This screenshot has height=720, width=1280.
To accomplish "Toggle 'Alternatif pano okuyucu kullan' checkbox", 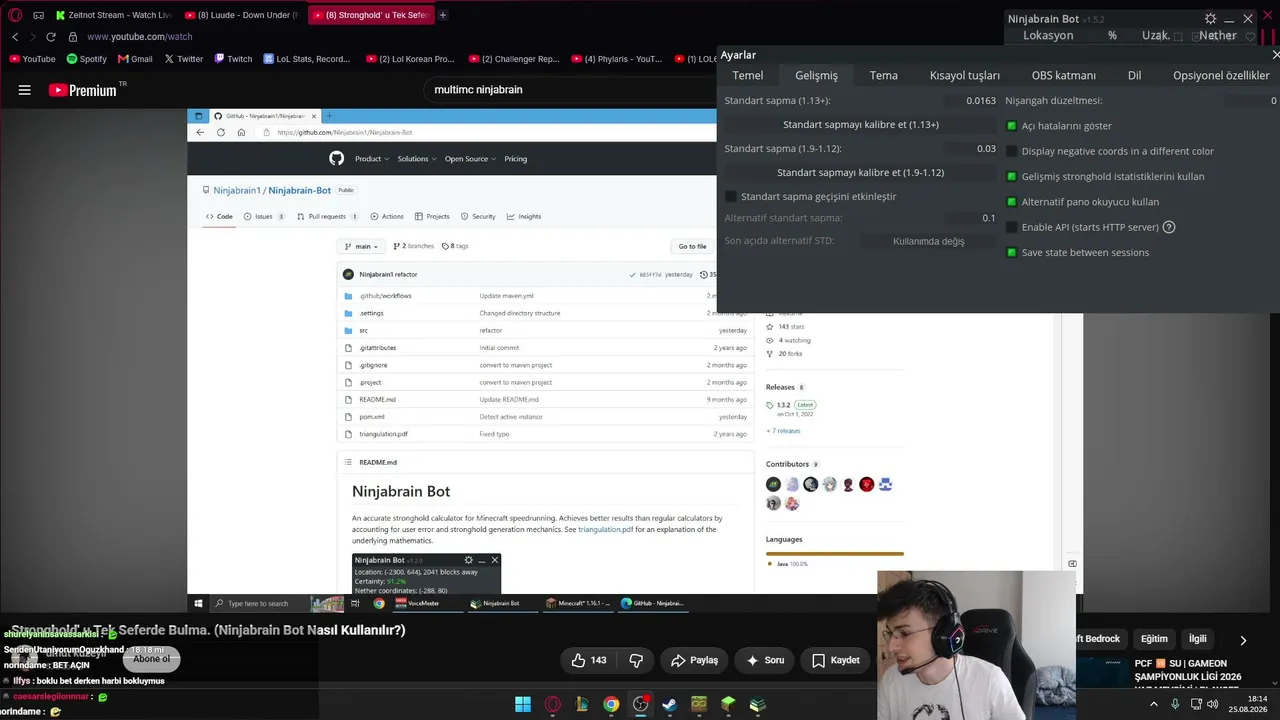I will point(1012,202).
